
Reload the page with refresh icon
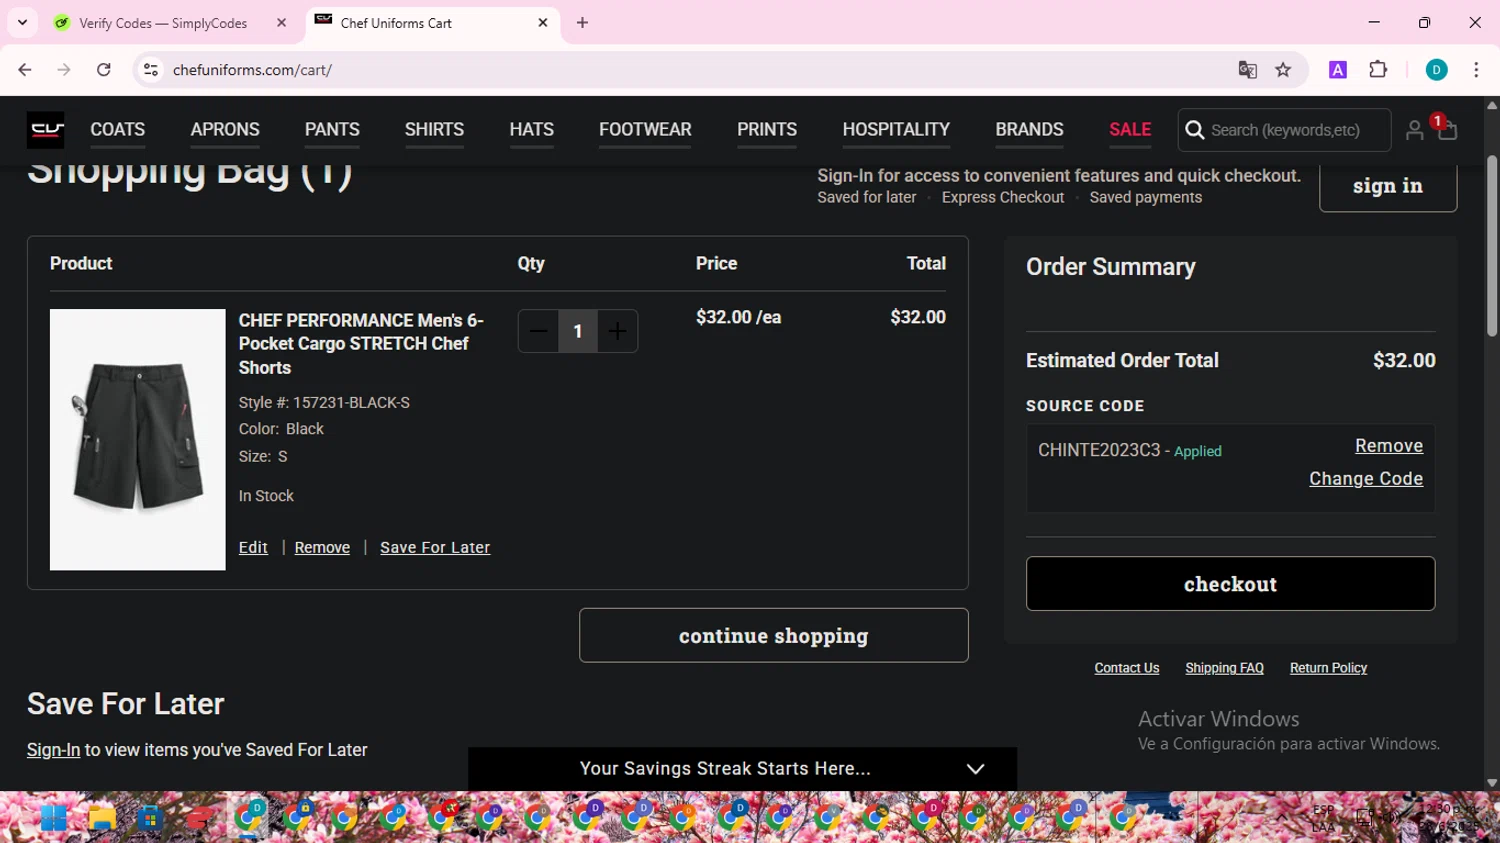click(104, 70)
